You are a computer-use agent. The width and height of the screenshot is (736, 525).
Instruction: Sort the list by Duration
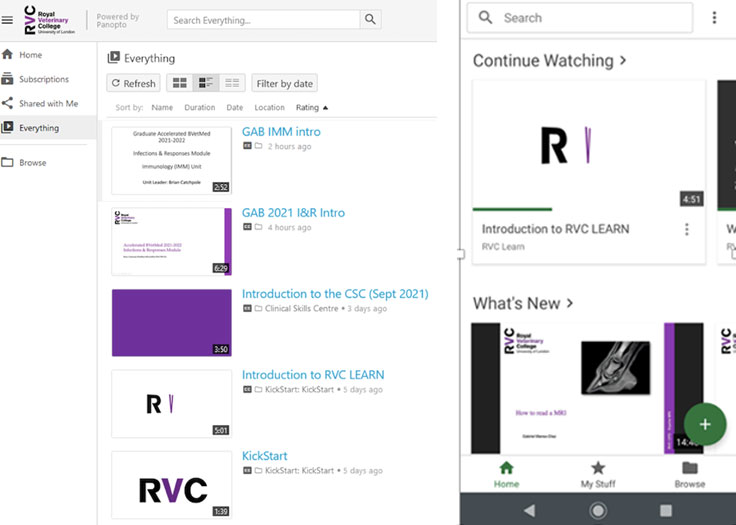(199, 108)
